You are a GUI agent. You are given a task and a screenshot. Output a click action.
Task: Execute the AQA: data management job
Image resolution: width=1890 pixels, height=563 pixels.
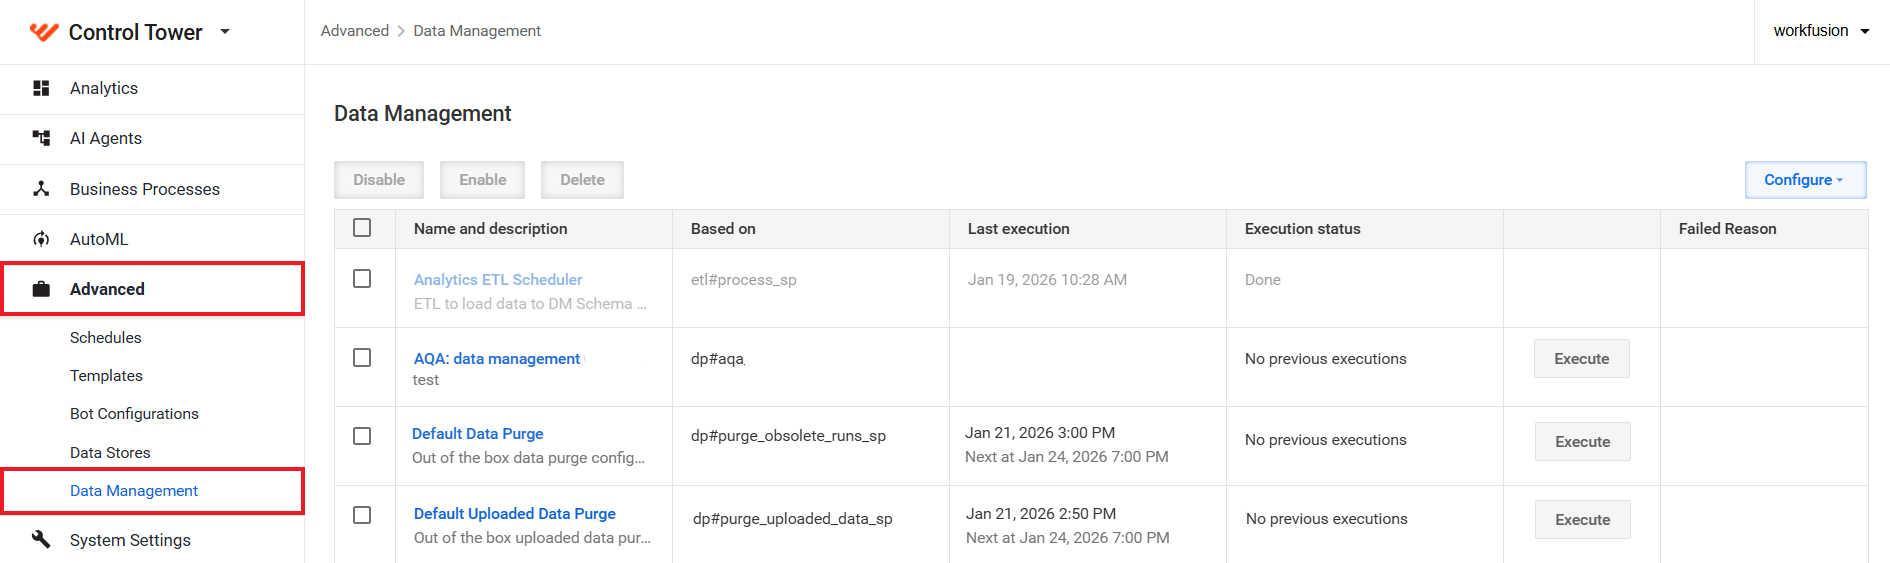(1581, 359)
